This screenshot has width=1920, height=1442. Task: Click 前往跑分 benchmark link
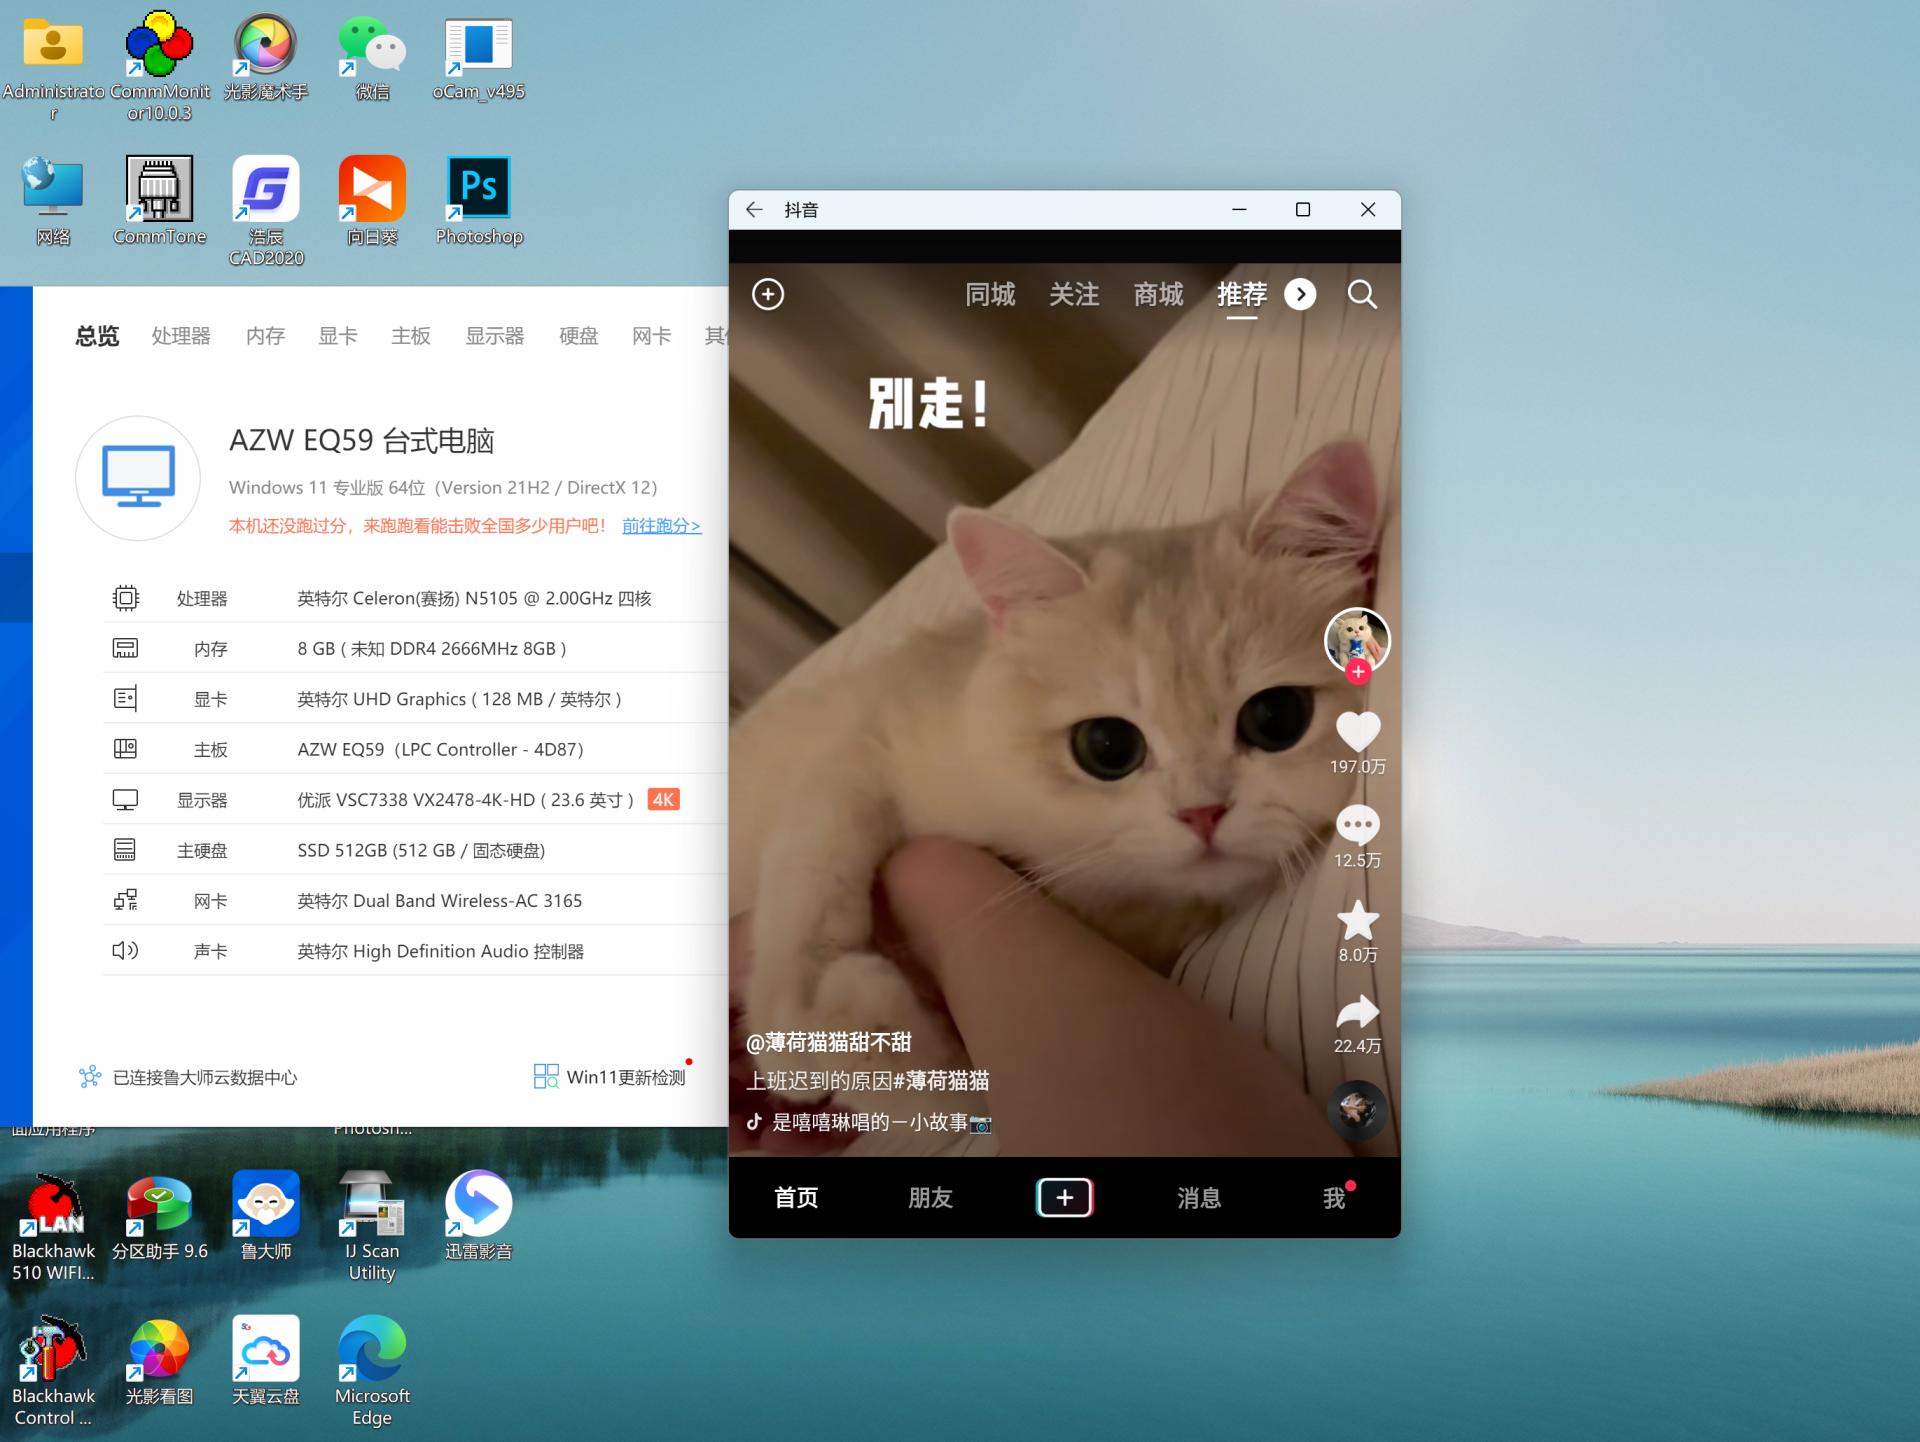[661, 525]
